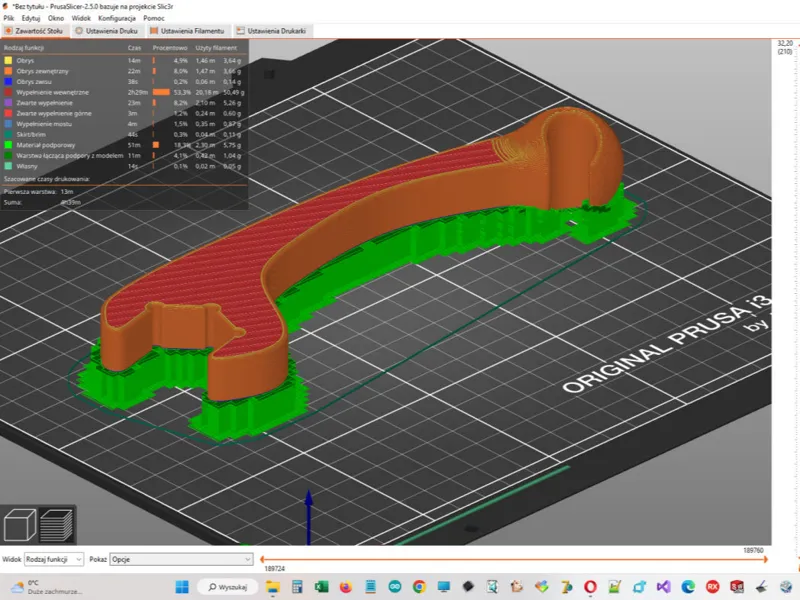Screen dimensions: 800x600
Task: Launch Firefox from the taskbar
Action: pos(346,587)
